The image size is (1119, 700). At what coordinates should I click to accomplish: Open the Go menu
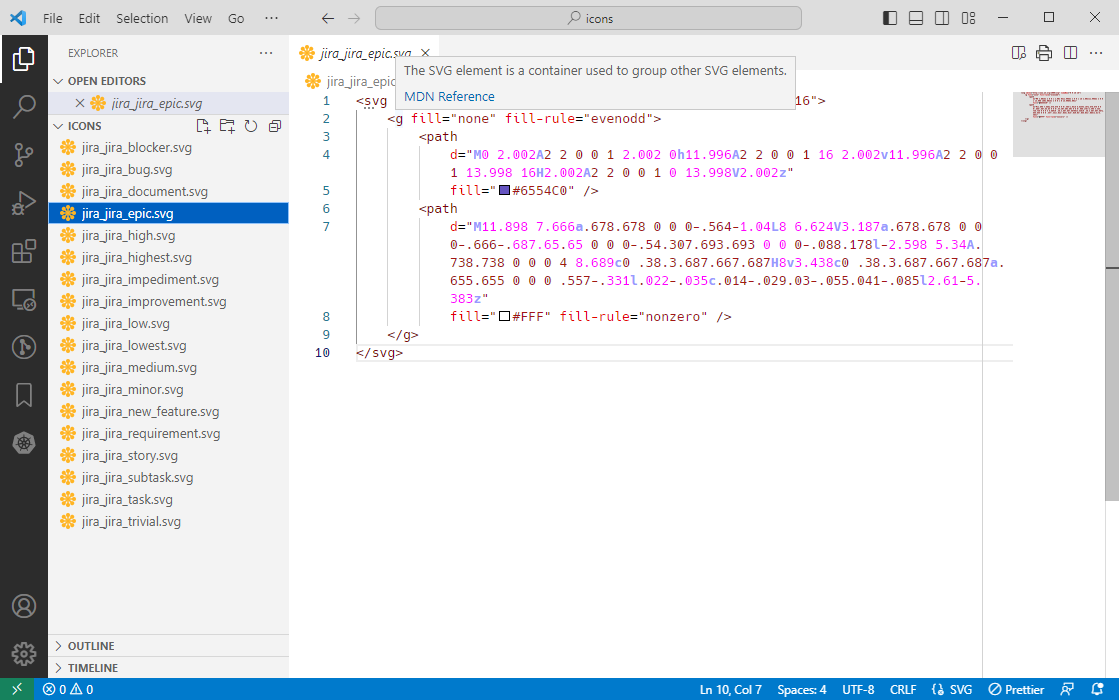click(x=236, y=19)
